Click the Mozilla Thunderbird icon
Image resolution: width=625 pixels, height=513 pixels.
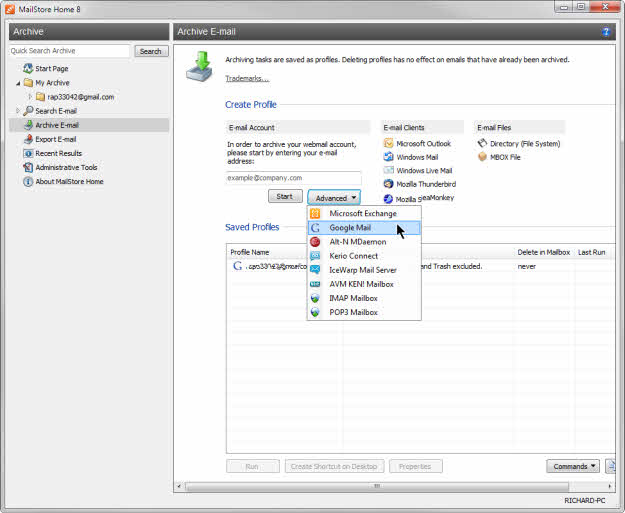(x=389, y=184)
